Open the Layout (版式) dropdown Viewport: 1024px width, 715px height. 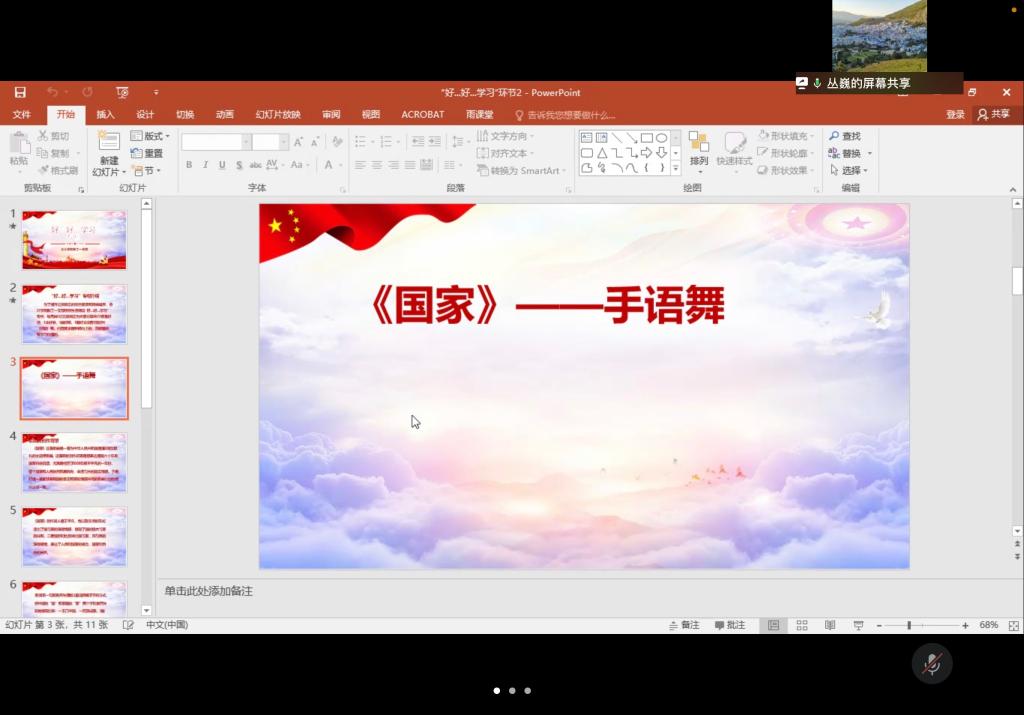pos(151,136)
